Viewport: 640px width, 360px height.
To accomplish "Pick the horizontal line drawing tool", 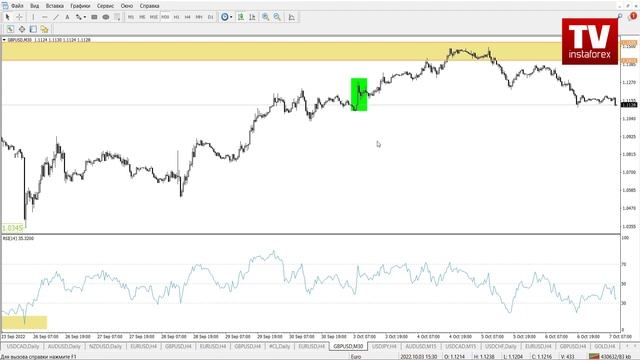I will pyautogui.click(x=44, y=17).
